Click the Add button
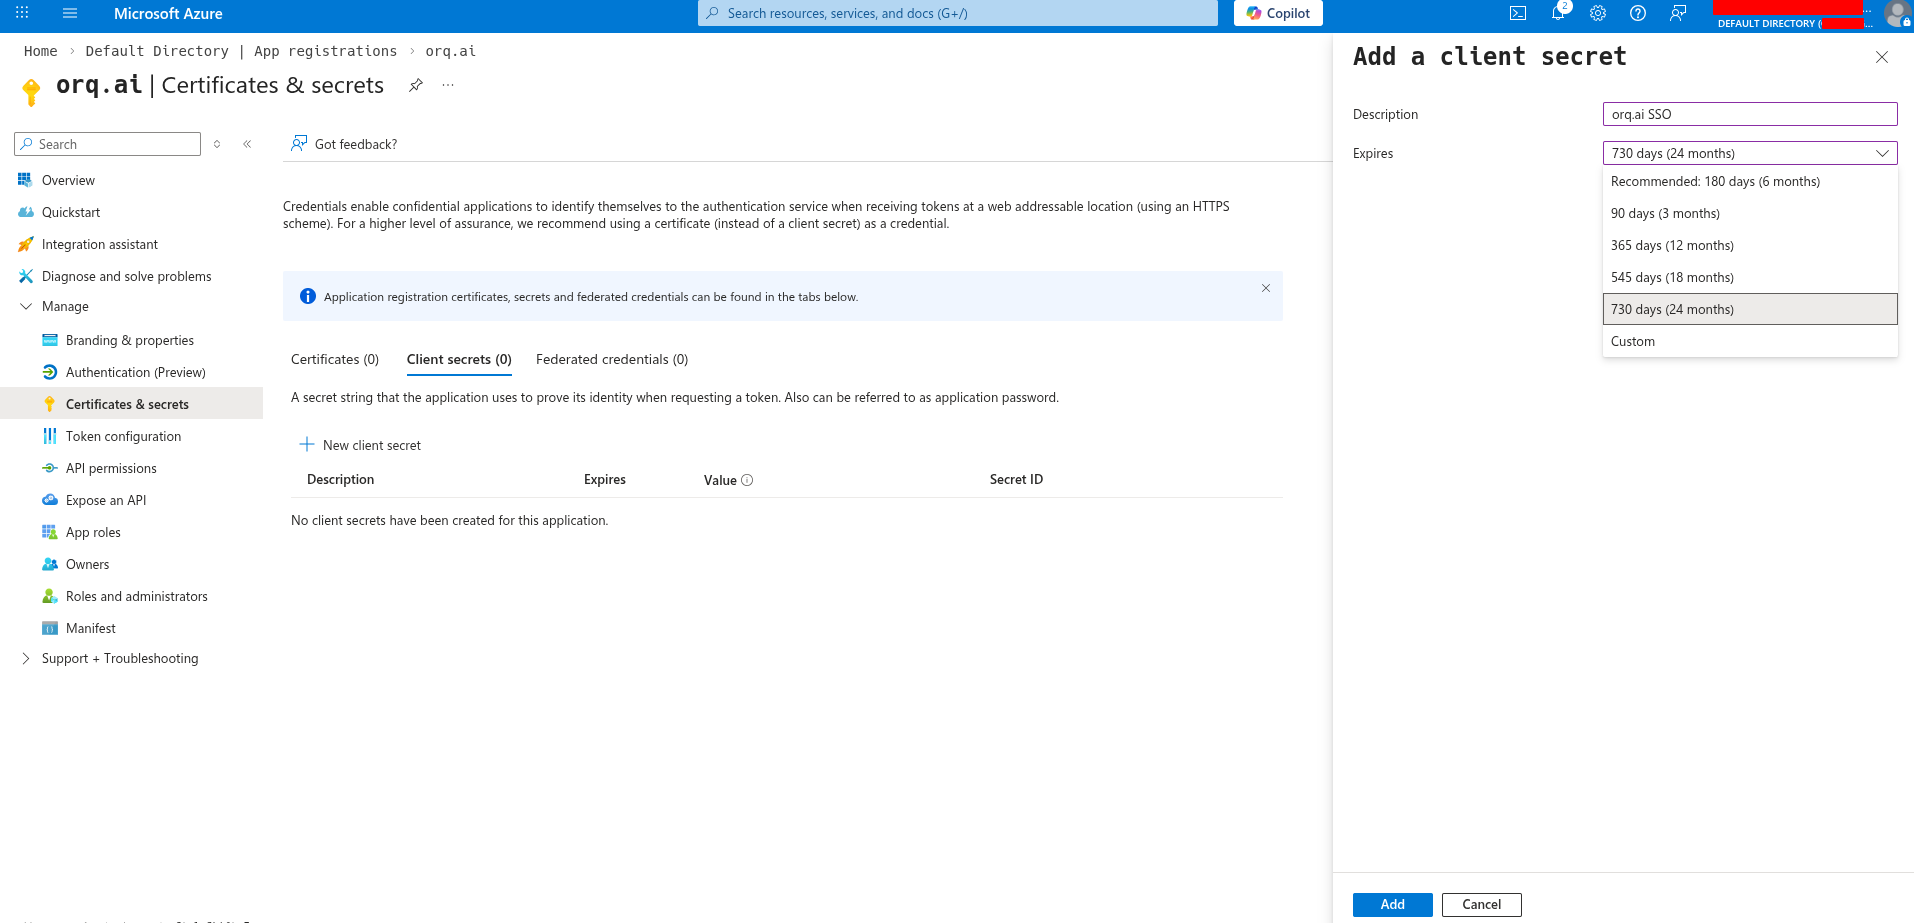Image resolution: width=1914 pixels, height=923 pixels. tap(1392, 904)
